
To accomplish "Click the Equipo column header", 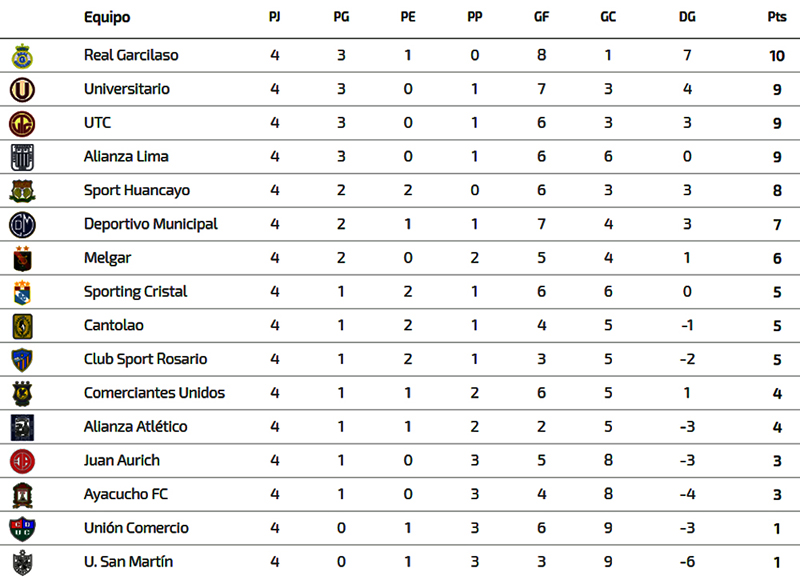I will coord(107,18).
